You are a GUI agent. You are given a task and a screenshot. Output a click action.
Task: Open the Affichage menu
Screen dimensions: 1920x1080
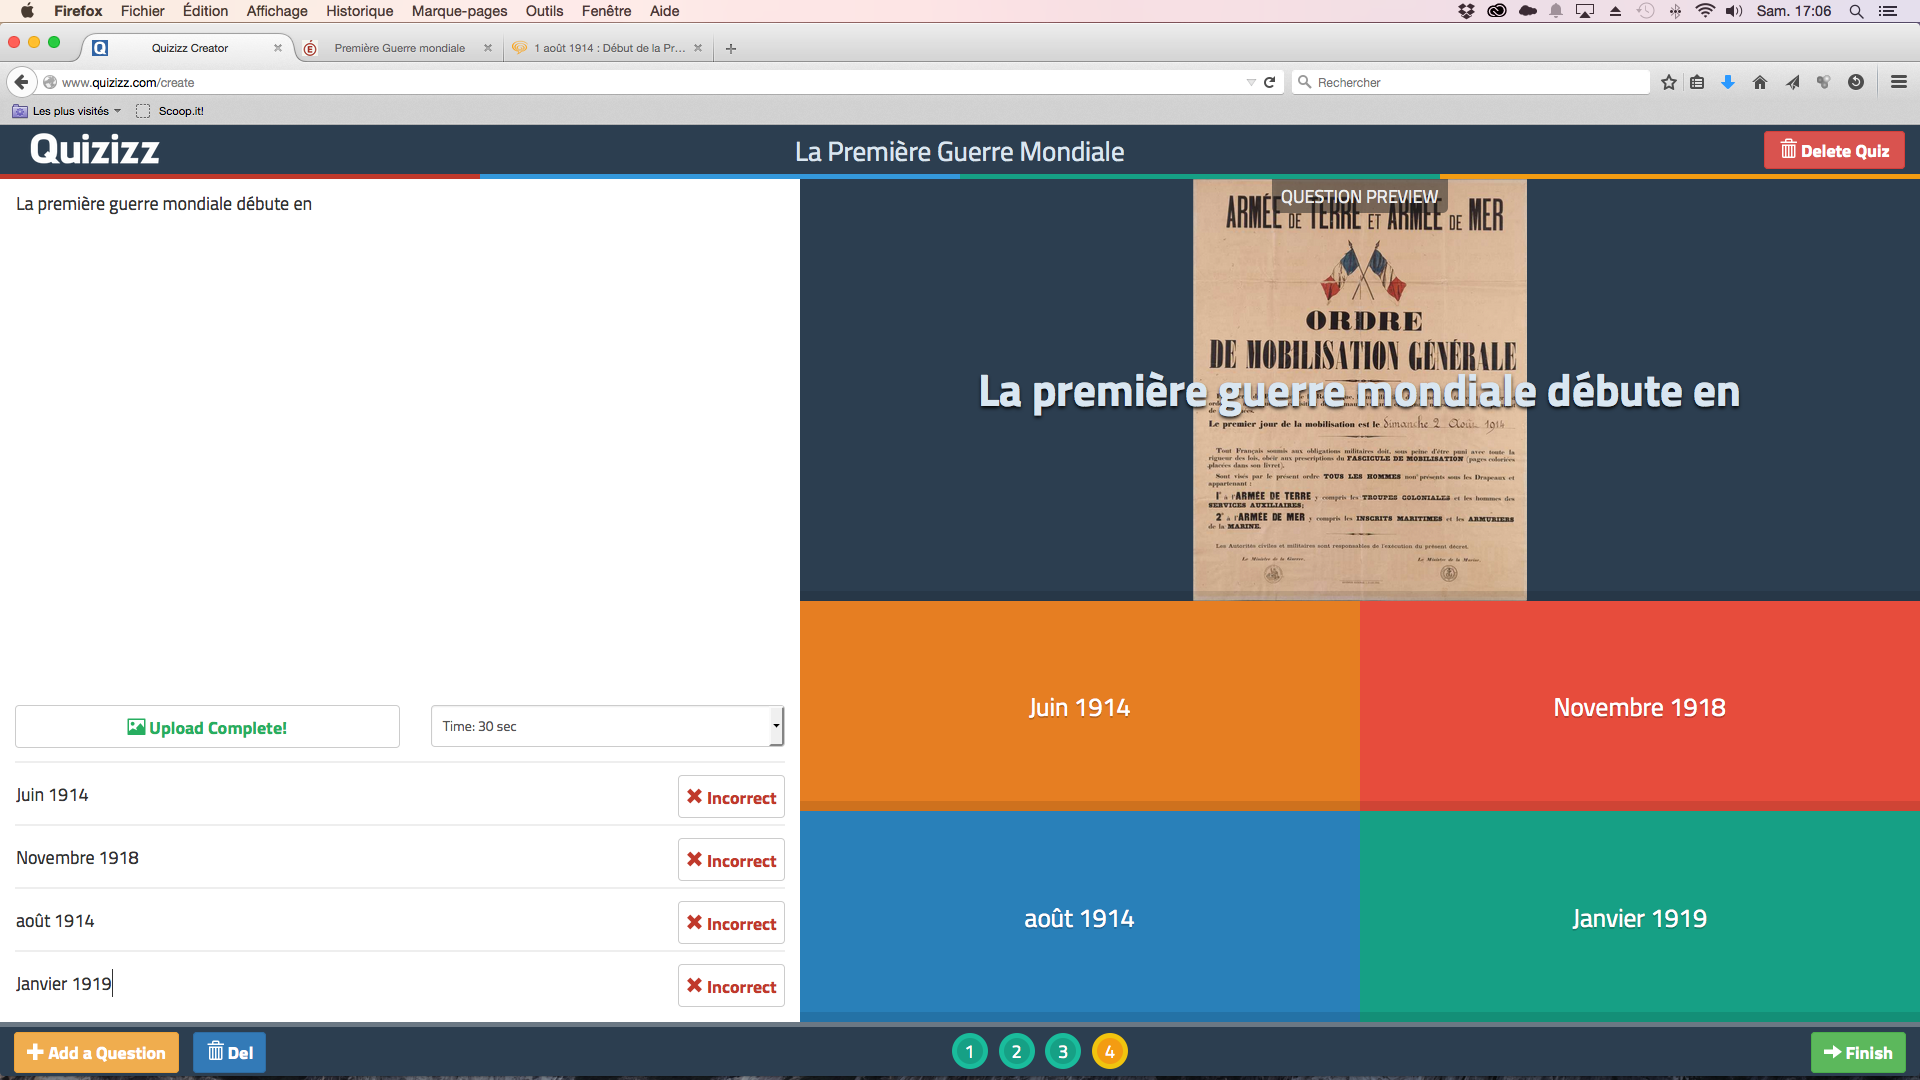(x=277, y=11)
